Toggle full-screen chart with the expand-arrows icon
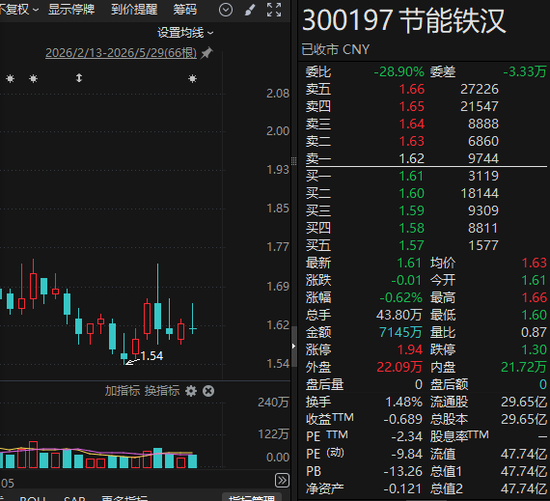 (274, 10)
